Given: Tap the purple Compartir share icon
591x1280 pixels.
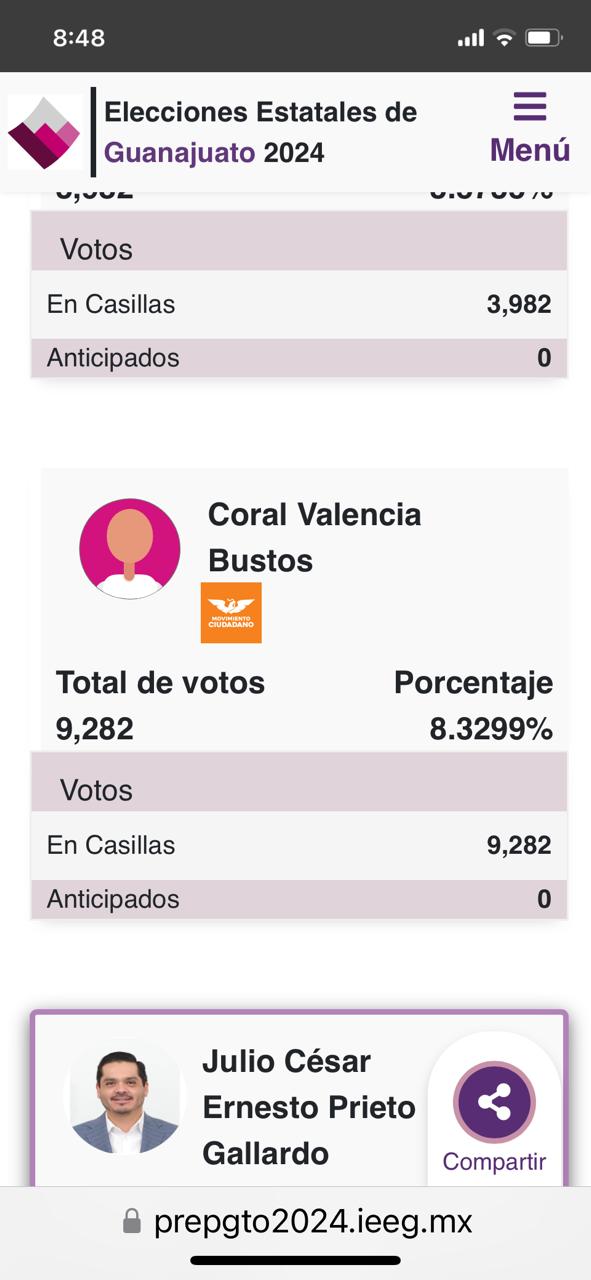Looking at the screenshot, I should coord(495,1104).
